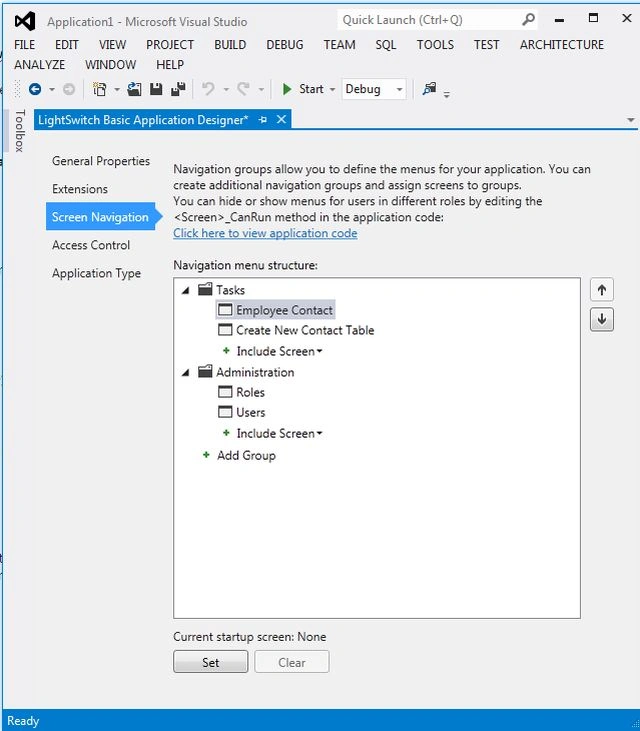
Task: Click the Roles screen icon
Action: pyautogui.click(x=225, y=392)
